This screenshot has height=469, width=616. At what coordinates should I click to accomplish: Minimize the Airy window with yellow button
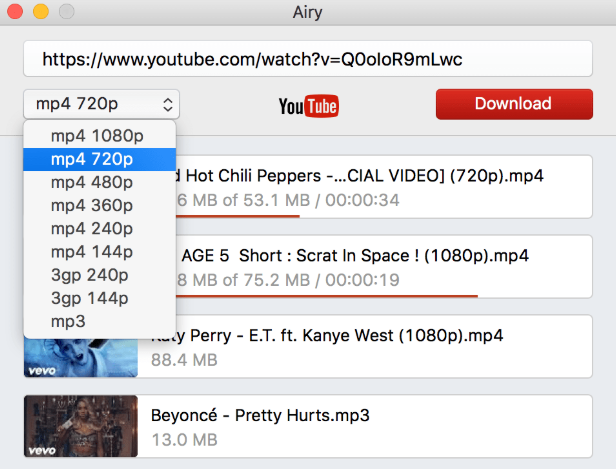[x=41, y=11]
